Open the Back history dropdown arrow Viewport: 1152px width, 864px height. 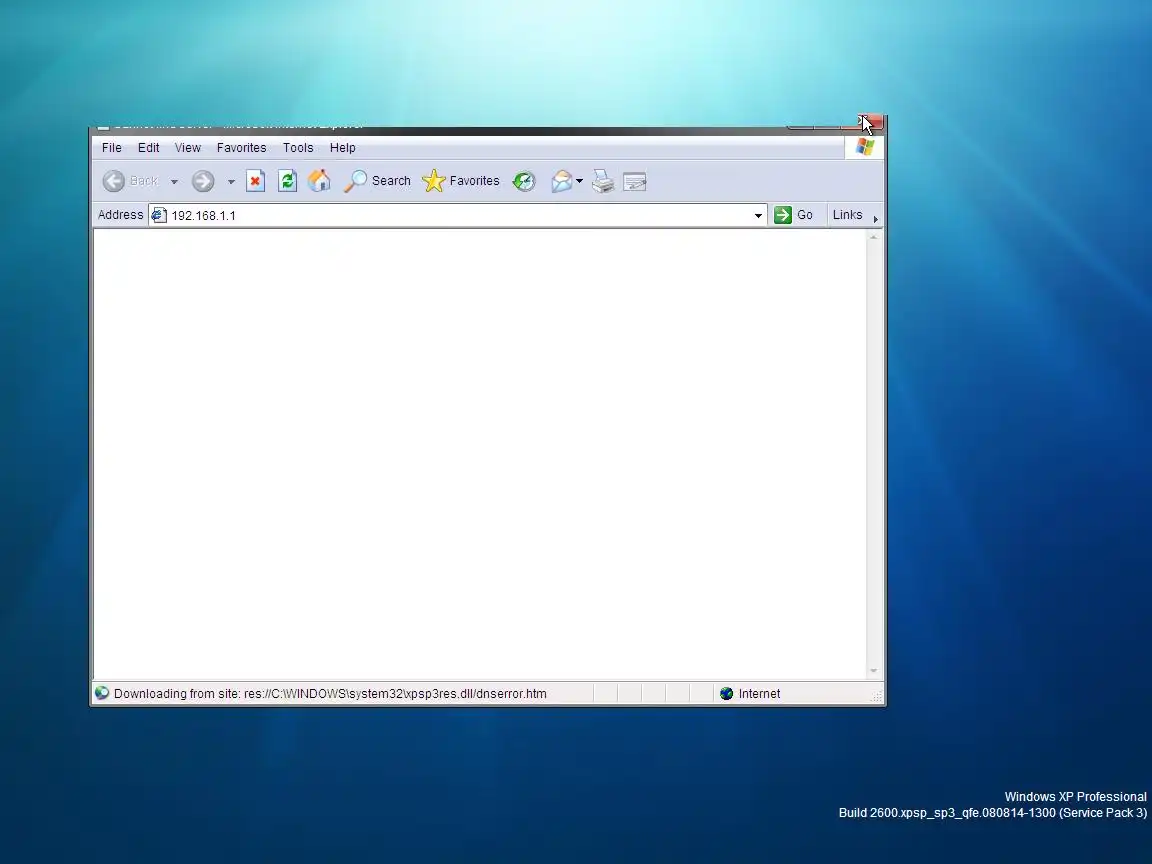tap(174, 181)
